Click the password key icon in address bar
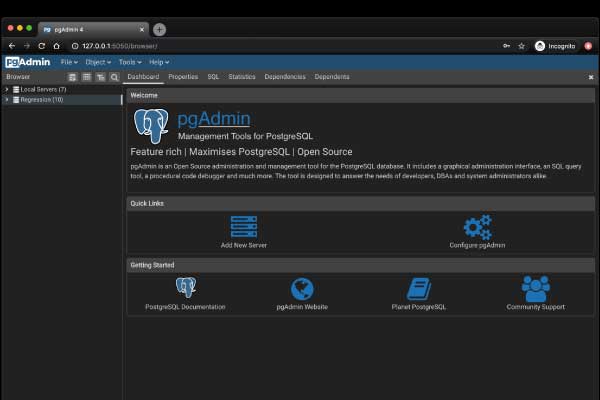 506,46
